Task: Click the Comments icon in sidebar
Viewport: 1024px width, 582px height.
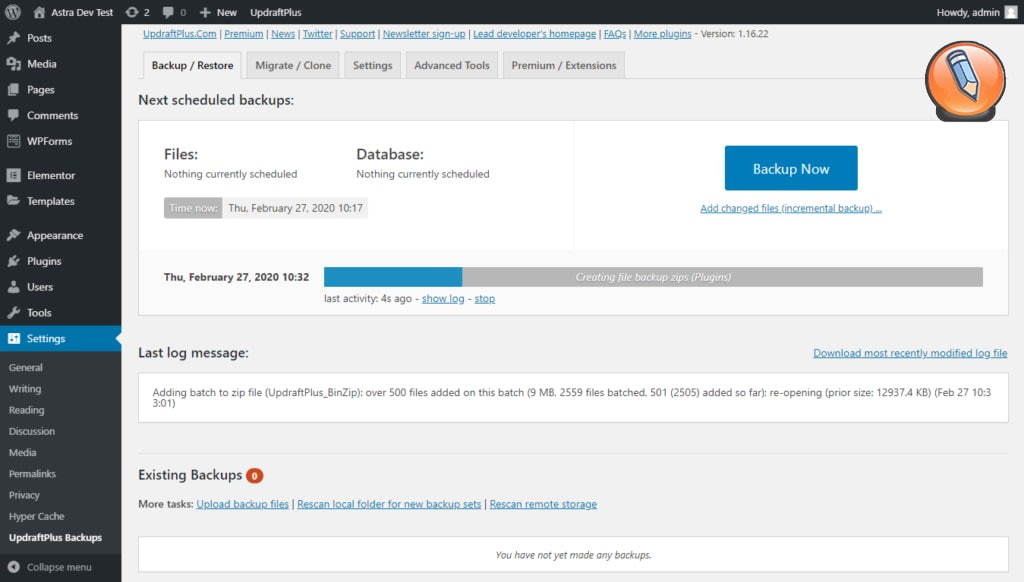Action: (14, 115)
